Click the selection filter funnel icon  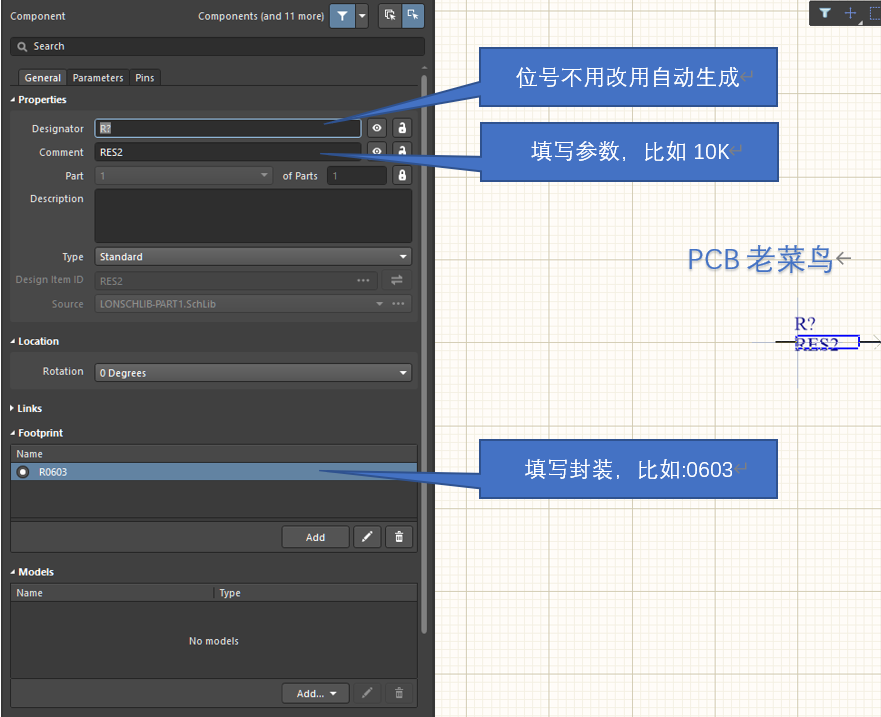[x=342, y=16]
